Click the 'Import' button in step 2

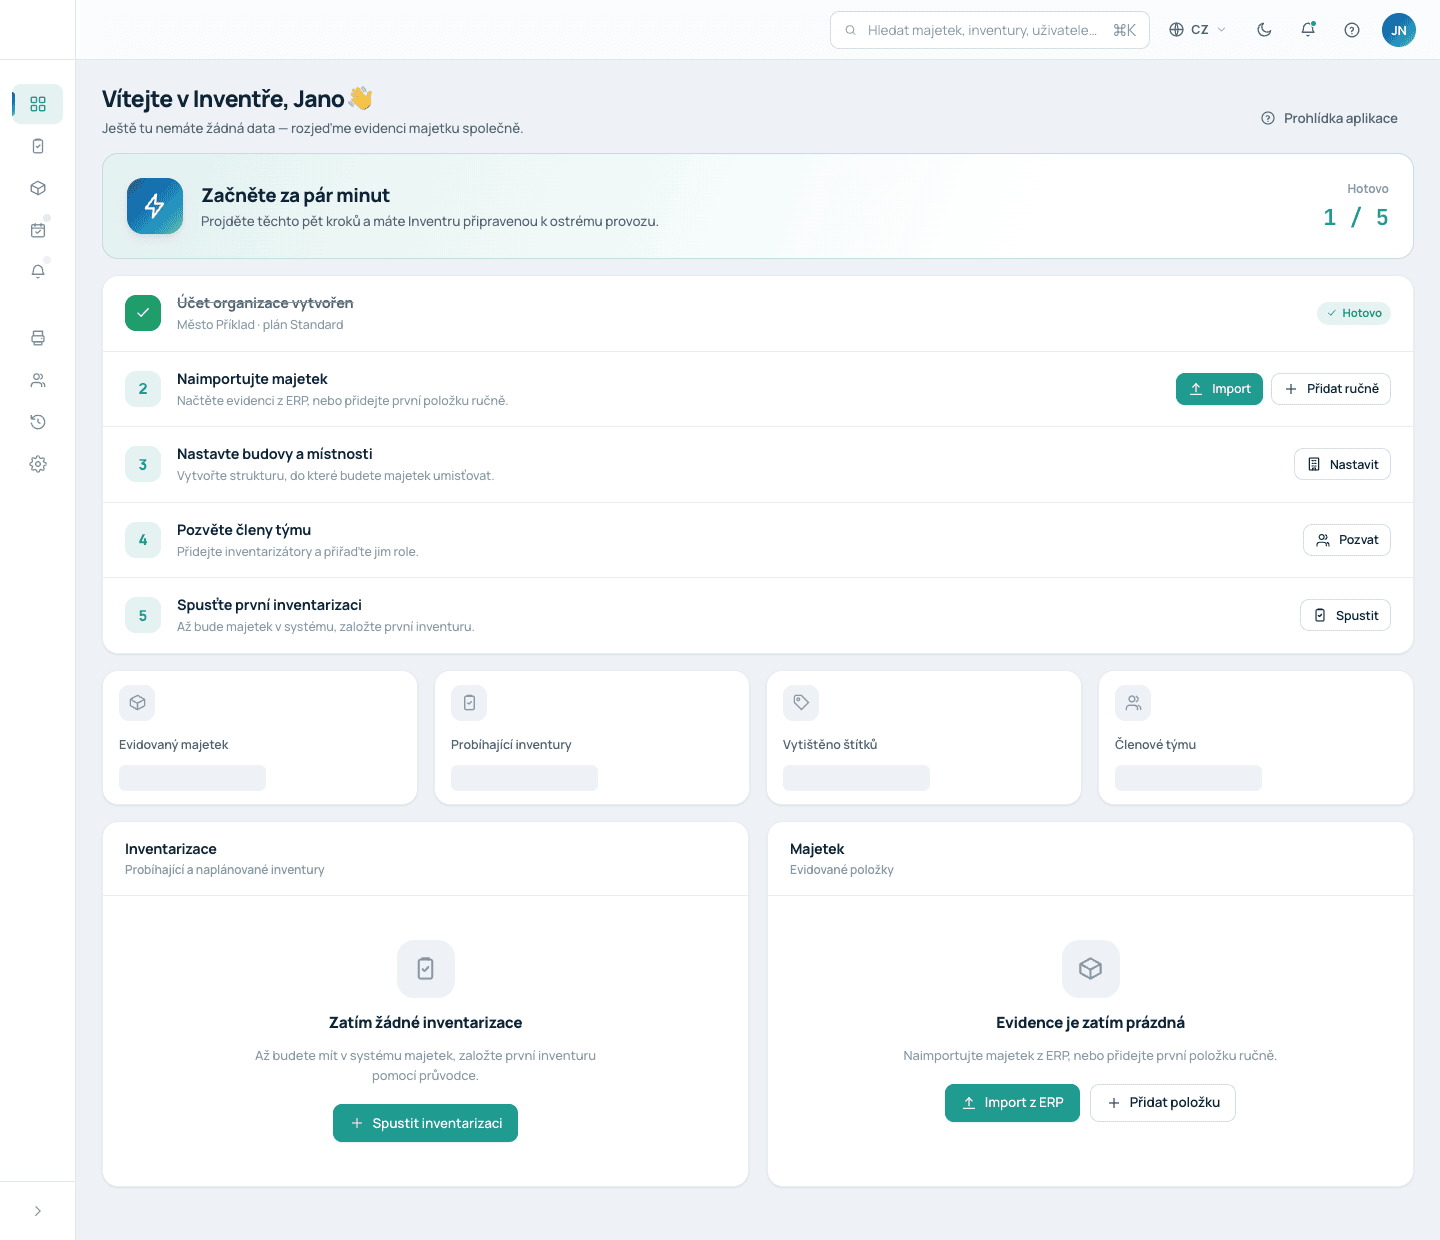point(1220,389)
